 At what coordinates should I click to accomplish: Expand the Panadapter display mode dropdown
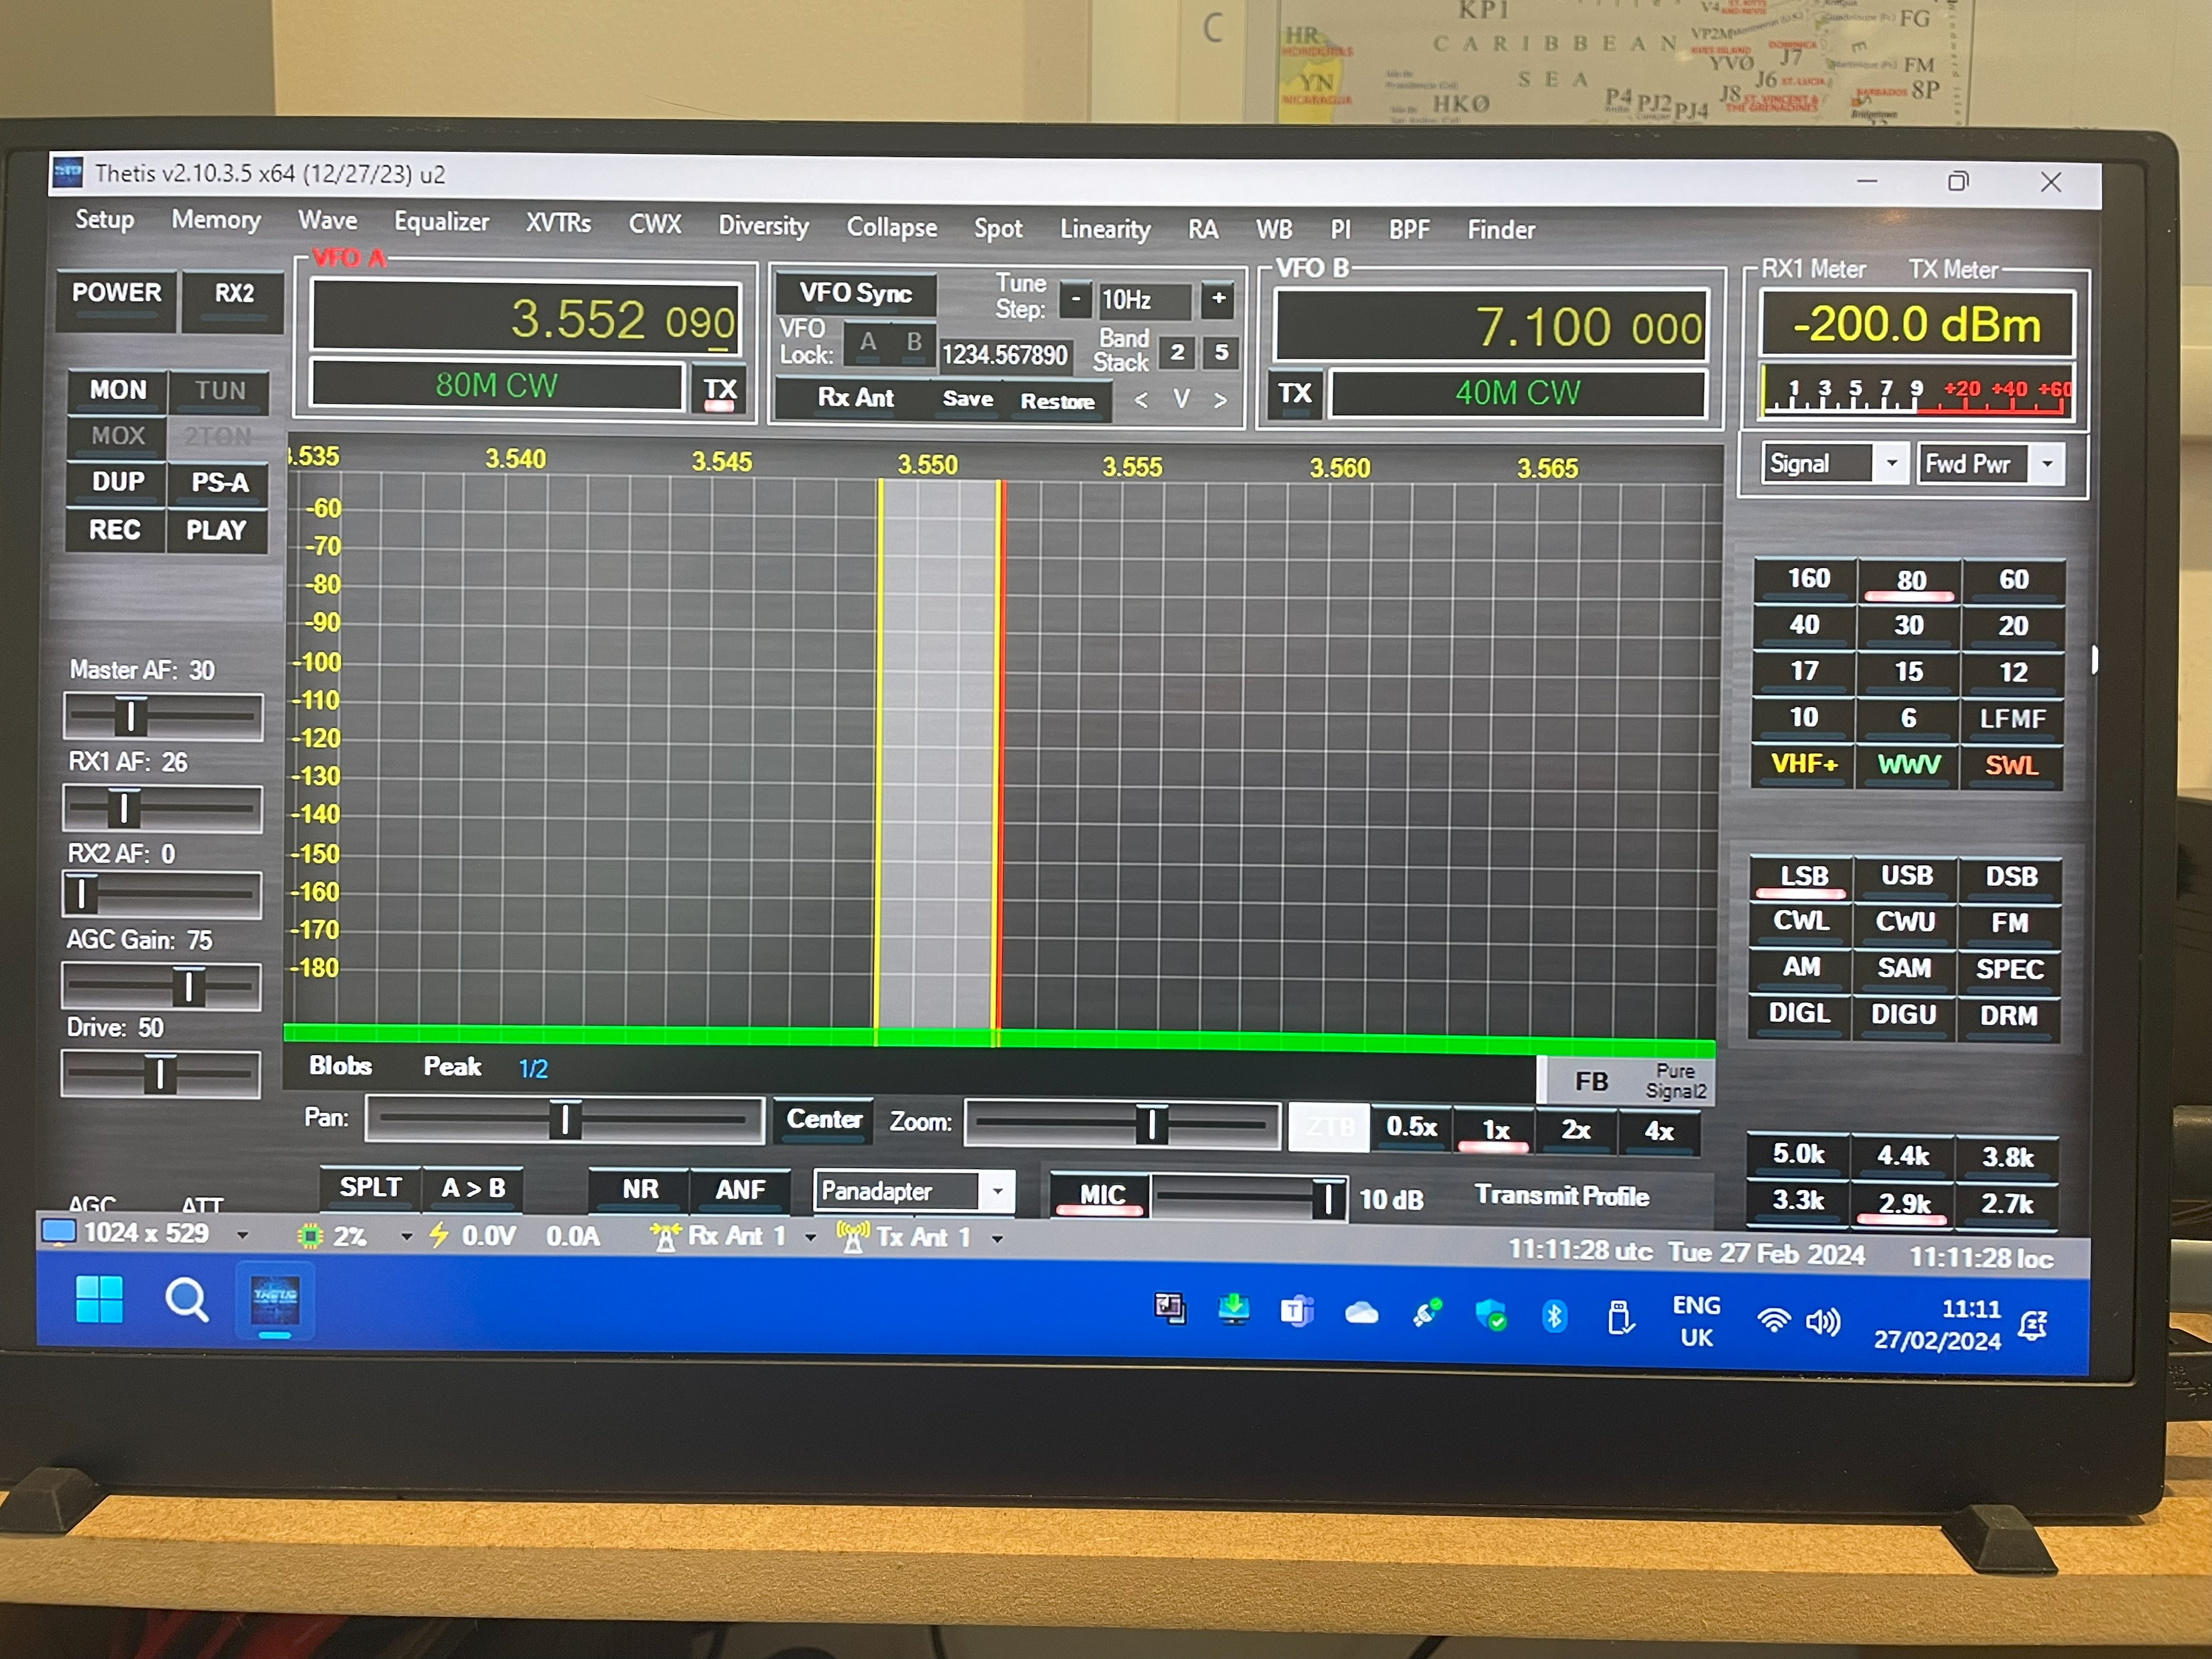pyautogui.click(x=997, y=1191)
